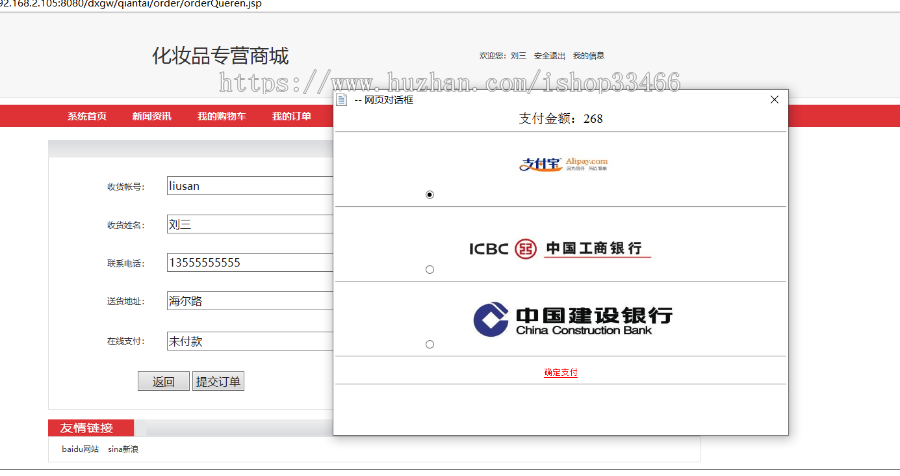The width and height of the screenshot is (900, 476).
Task: Close the 网页对话框 dialog
Action: point(774,100)
